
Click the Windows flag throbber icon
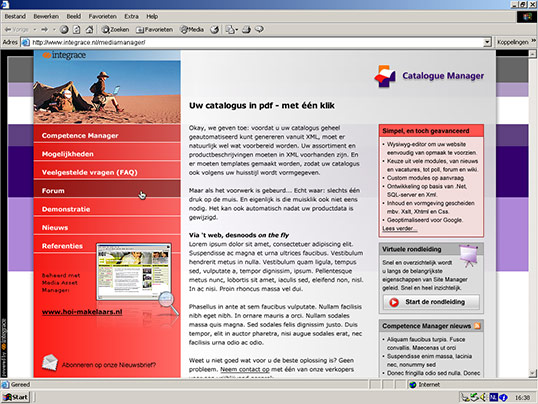pyautogui.click(x=527, y=17)
